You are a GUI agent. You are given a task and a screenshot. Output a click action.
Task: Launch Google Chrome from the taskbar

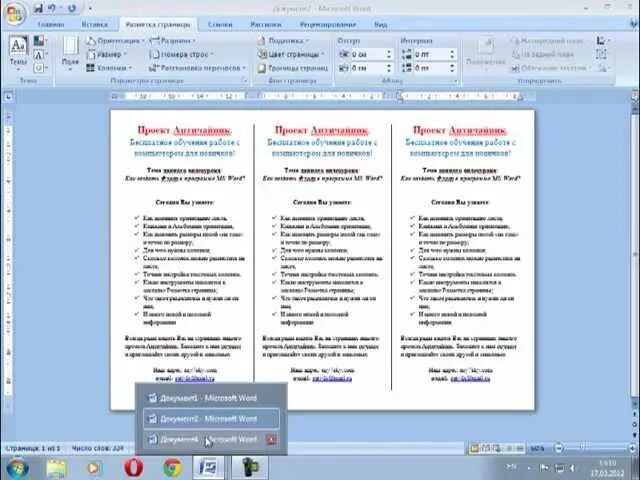173,468
